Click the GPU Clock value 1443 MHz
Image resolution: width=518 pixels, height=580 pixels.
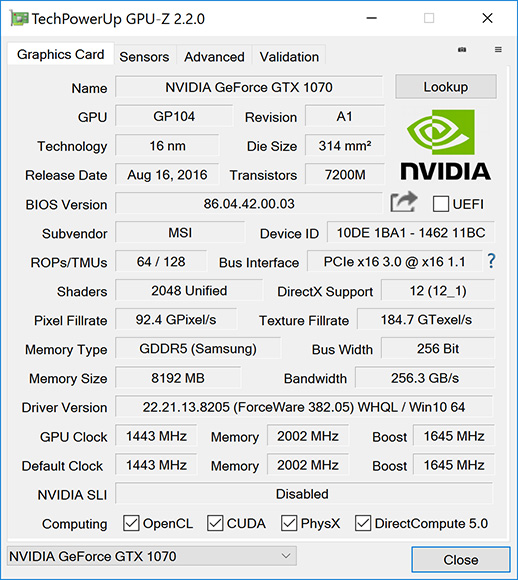point(156,436)
